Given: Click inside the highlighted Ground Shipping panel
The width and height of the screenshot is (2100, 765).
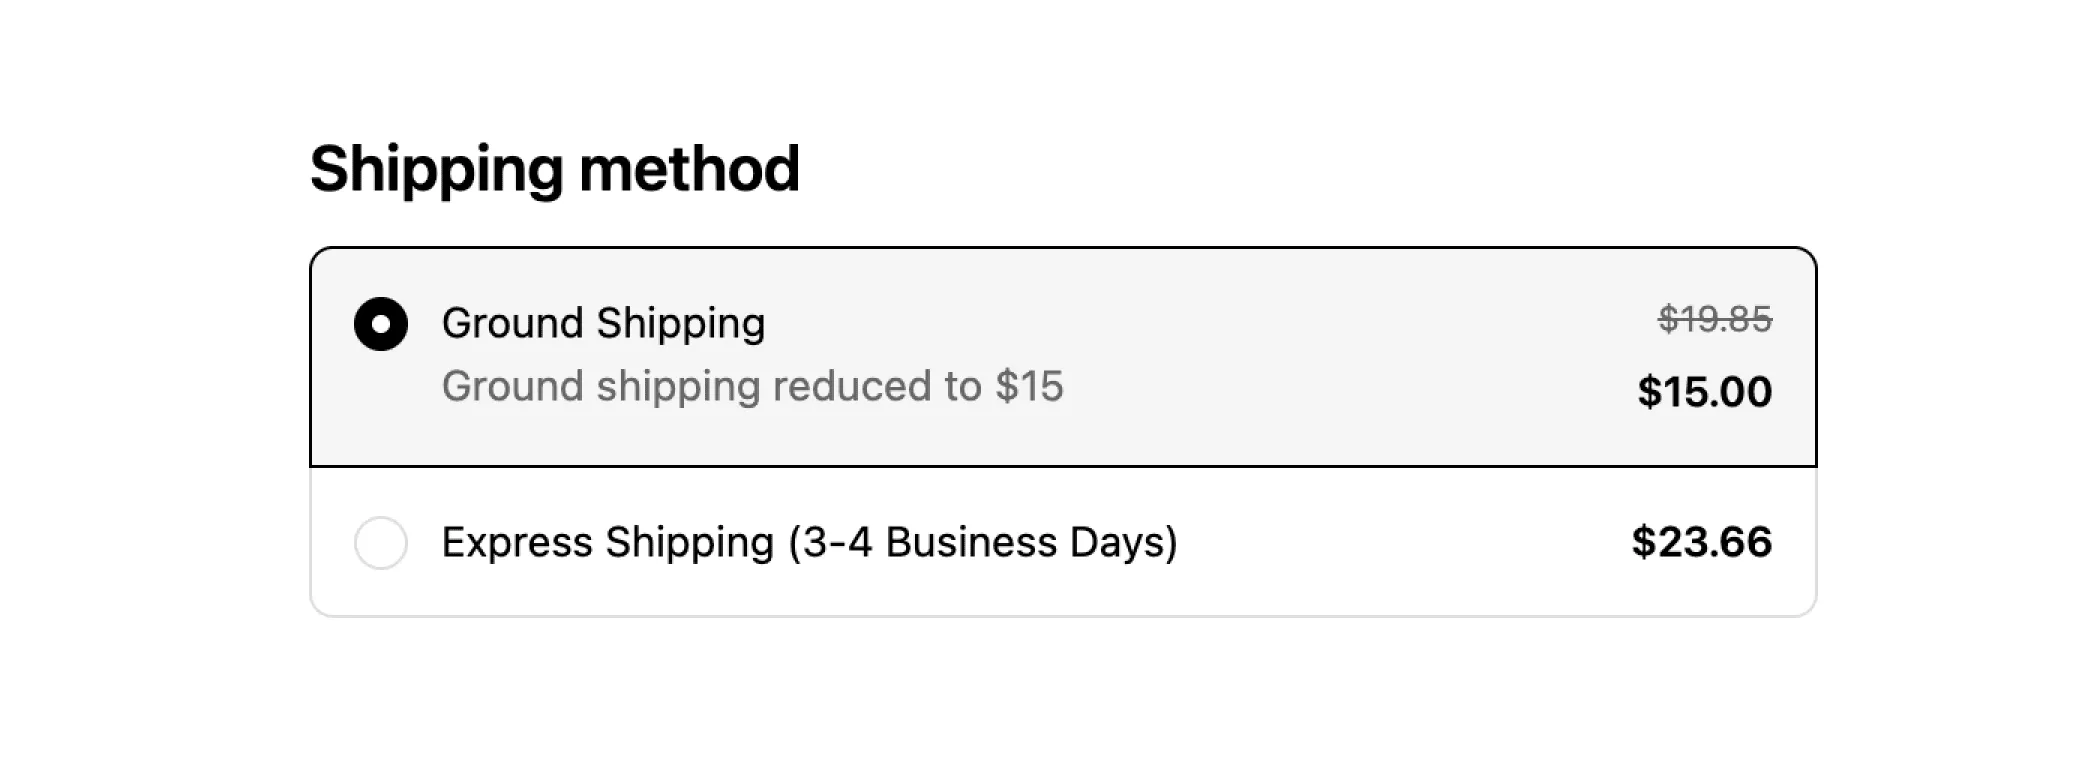Looking at the screenshot, I should click(x=1200, y=355).
